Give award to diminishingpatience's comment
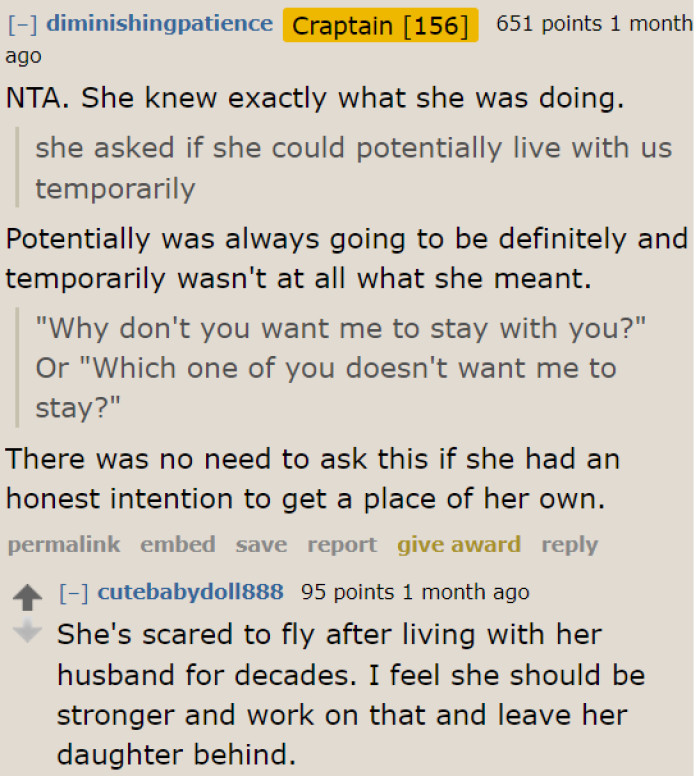This screenshot has height=776, width=700. pyautogui.click(x=459, y=545)
